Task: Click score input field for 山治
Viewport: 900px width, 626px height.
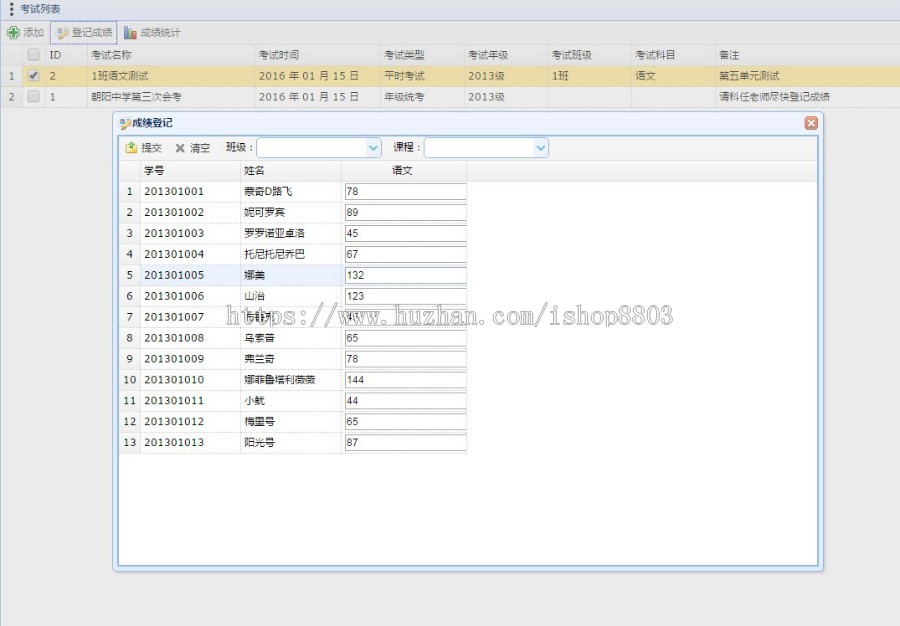Action: tap(405, 296)
